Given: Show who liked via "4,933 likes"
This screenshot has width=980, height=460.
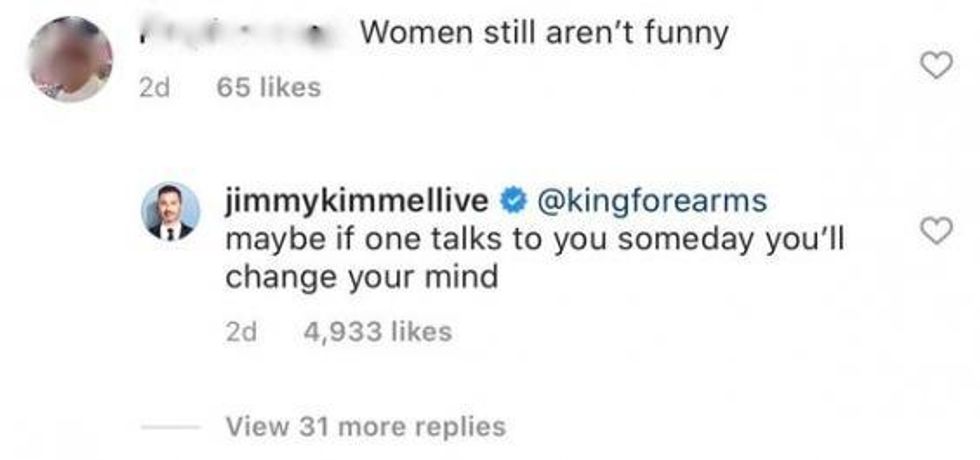Looking at the screenshot, I should [x=377, y=330].
